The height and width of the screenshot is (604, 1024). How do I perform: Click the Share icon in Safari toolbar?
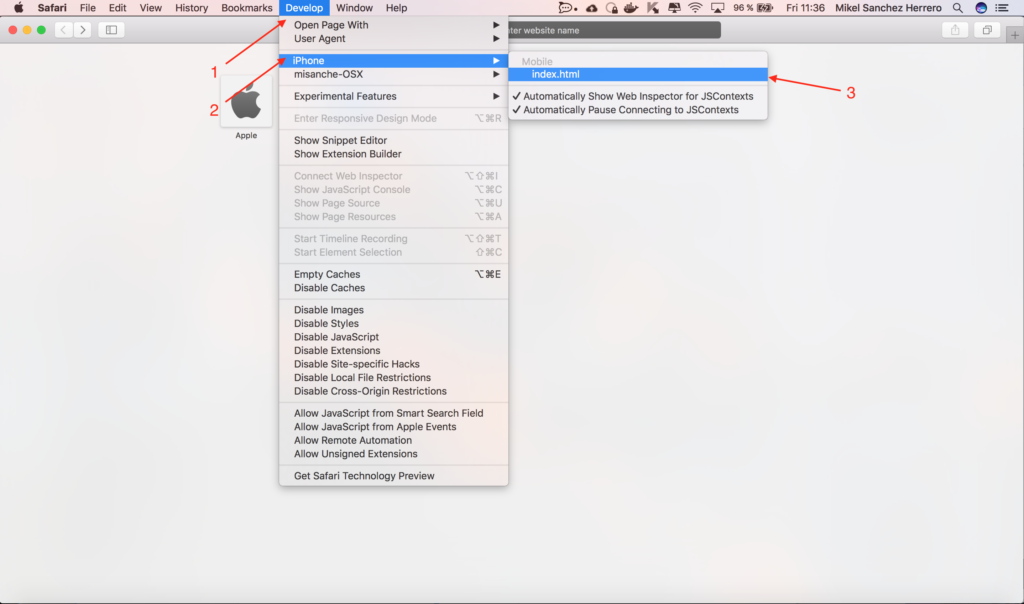click(x=954, y=30)
